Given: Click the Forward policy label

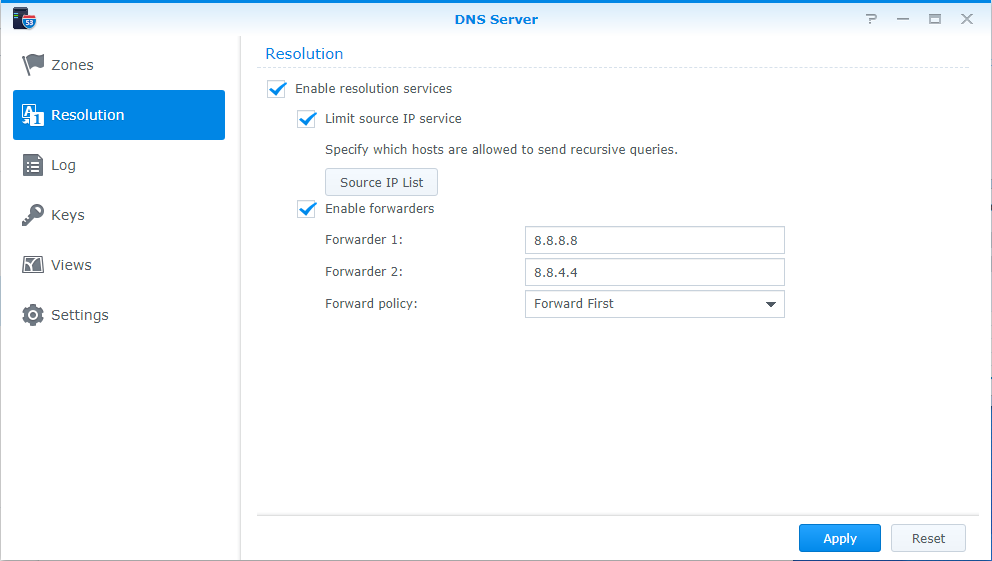Looking at the screenshot, I should [371, 304].
